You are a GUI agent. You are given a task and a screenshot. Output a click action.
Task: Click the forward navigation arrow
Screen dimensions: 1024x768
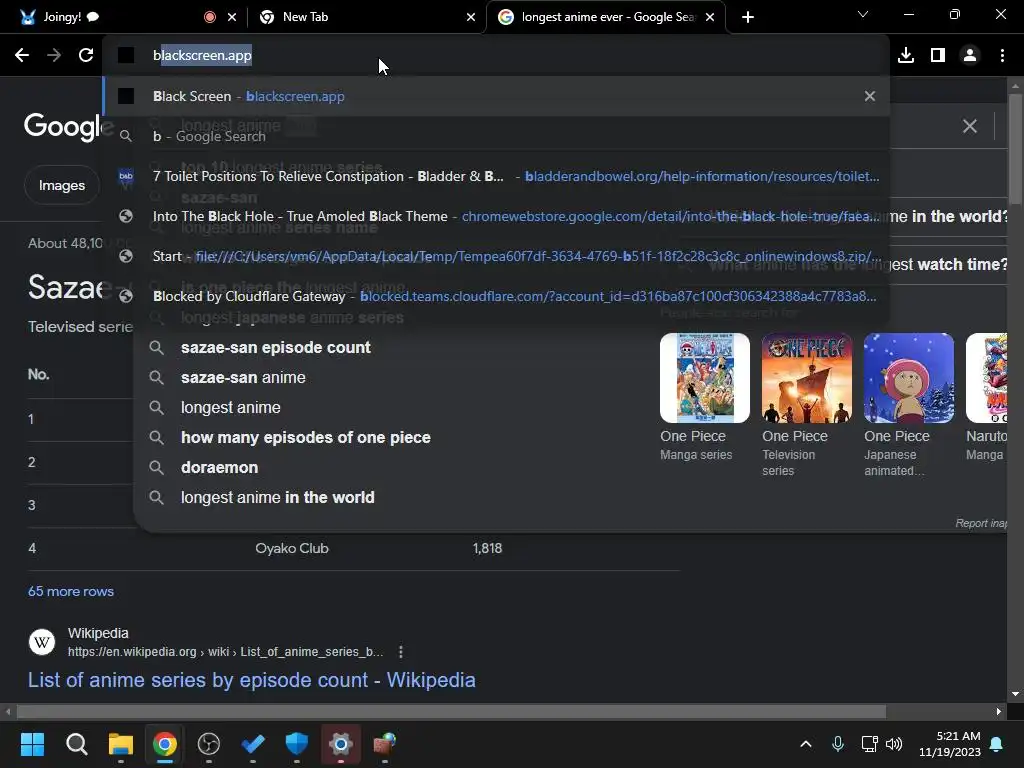pyautogui.click(x=54, y=56)
